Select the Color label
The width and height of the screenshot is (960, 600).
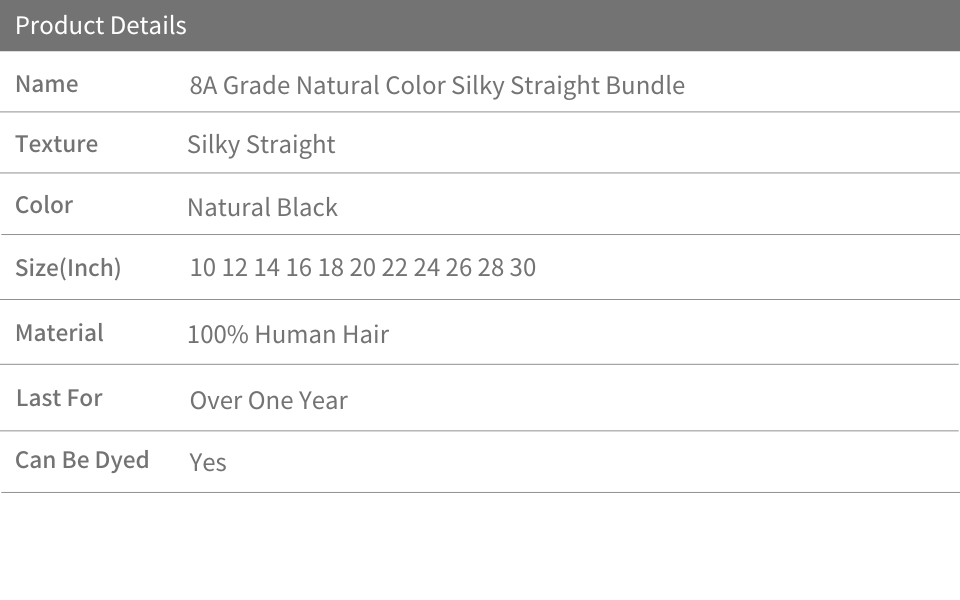coord(44,205)
